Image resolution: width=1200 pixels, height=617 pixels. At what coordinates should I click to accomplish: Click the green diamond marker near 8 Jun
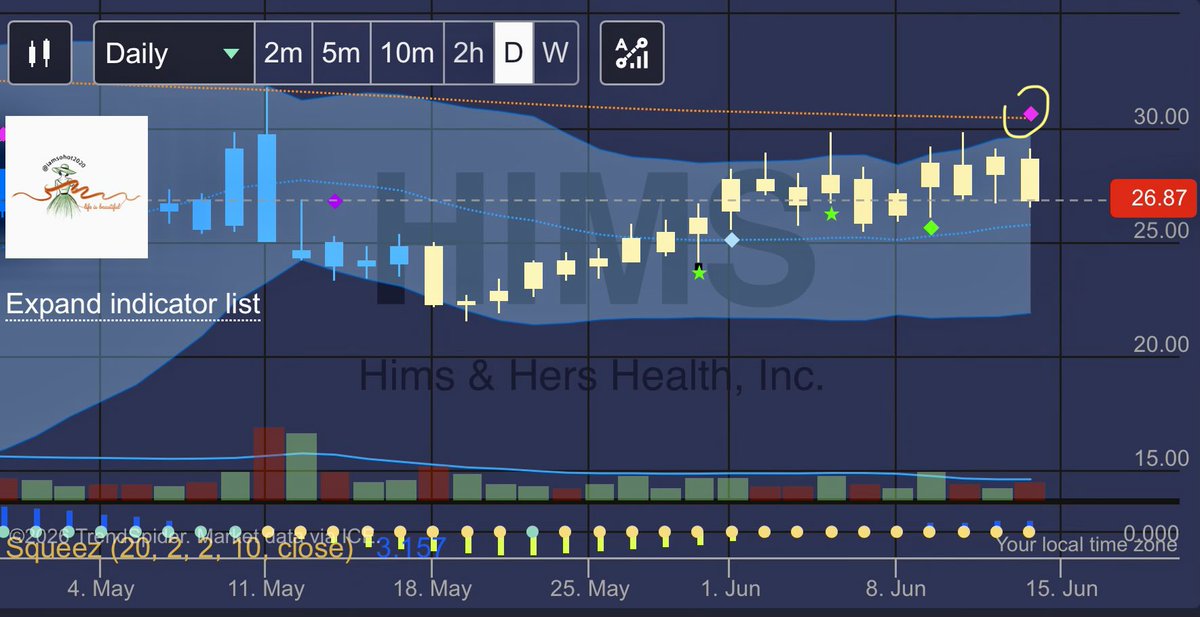pyautogui.click(x=931, y=228)
